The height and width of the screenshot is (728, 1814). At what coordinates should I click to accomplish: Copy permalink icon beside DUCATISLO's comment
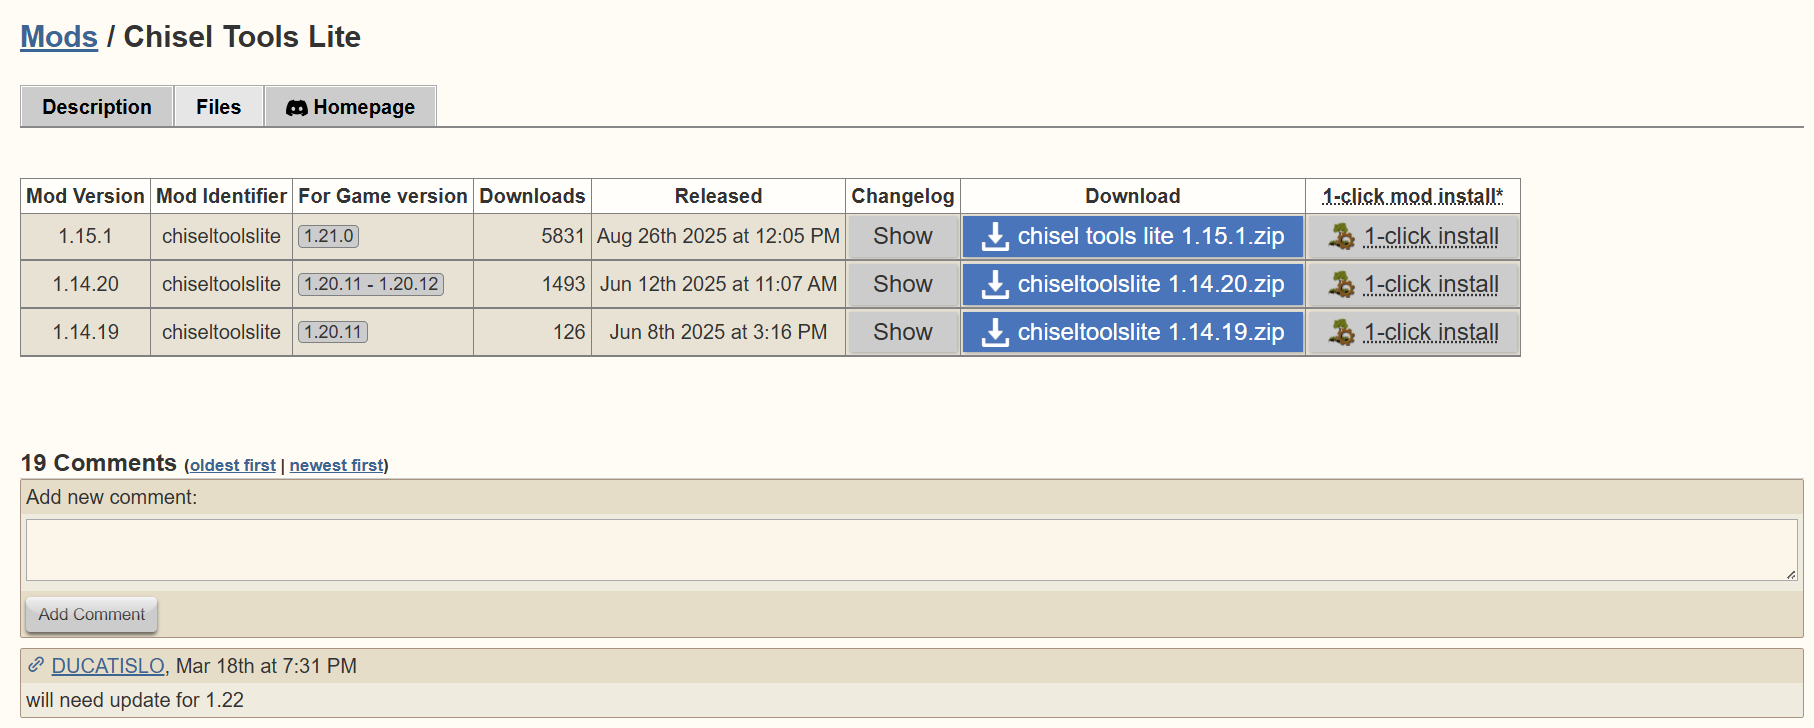36,665
